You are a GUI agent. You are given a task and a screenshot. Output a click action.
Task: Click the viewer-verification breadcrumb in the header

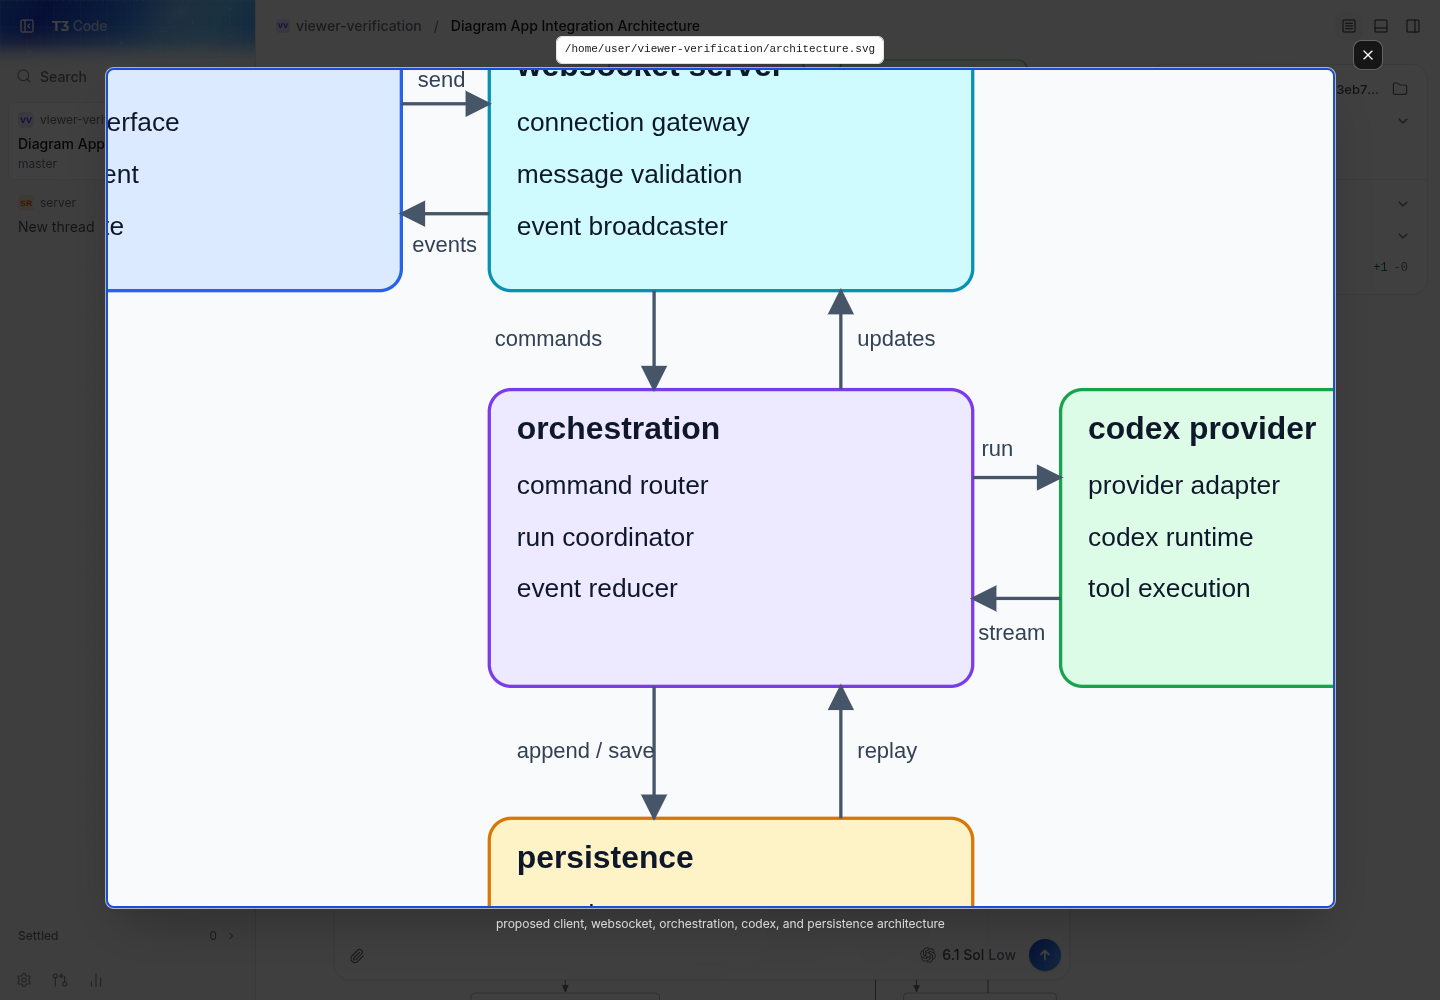(x=358, y=26)
